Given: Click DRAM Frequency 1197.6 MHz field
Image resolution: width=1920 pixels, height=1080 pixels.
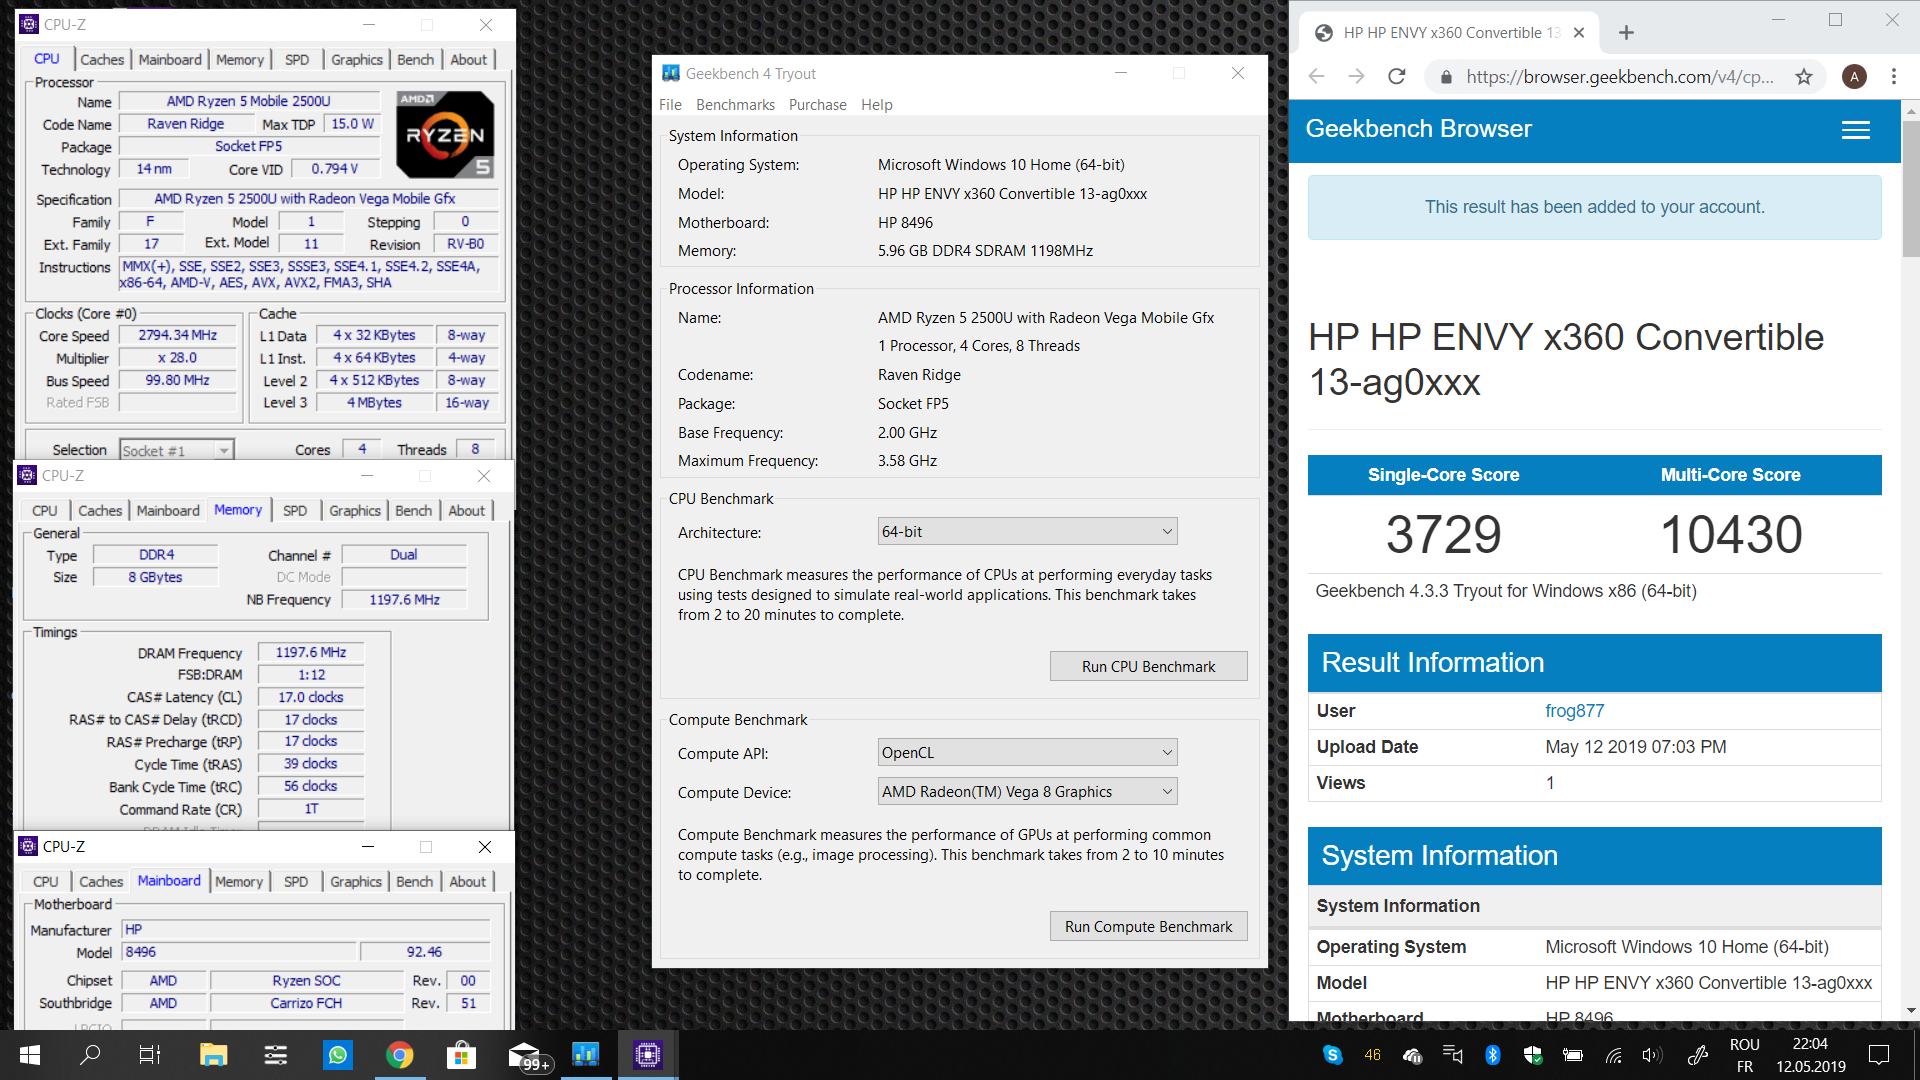Looking at the screenshot, I should point(311,653).
